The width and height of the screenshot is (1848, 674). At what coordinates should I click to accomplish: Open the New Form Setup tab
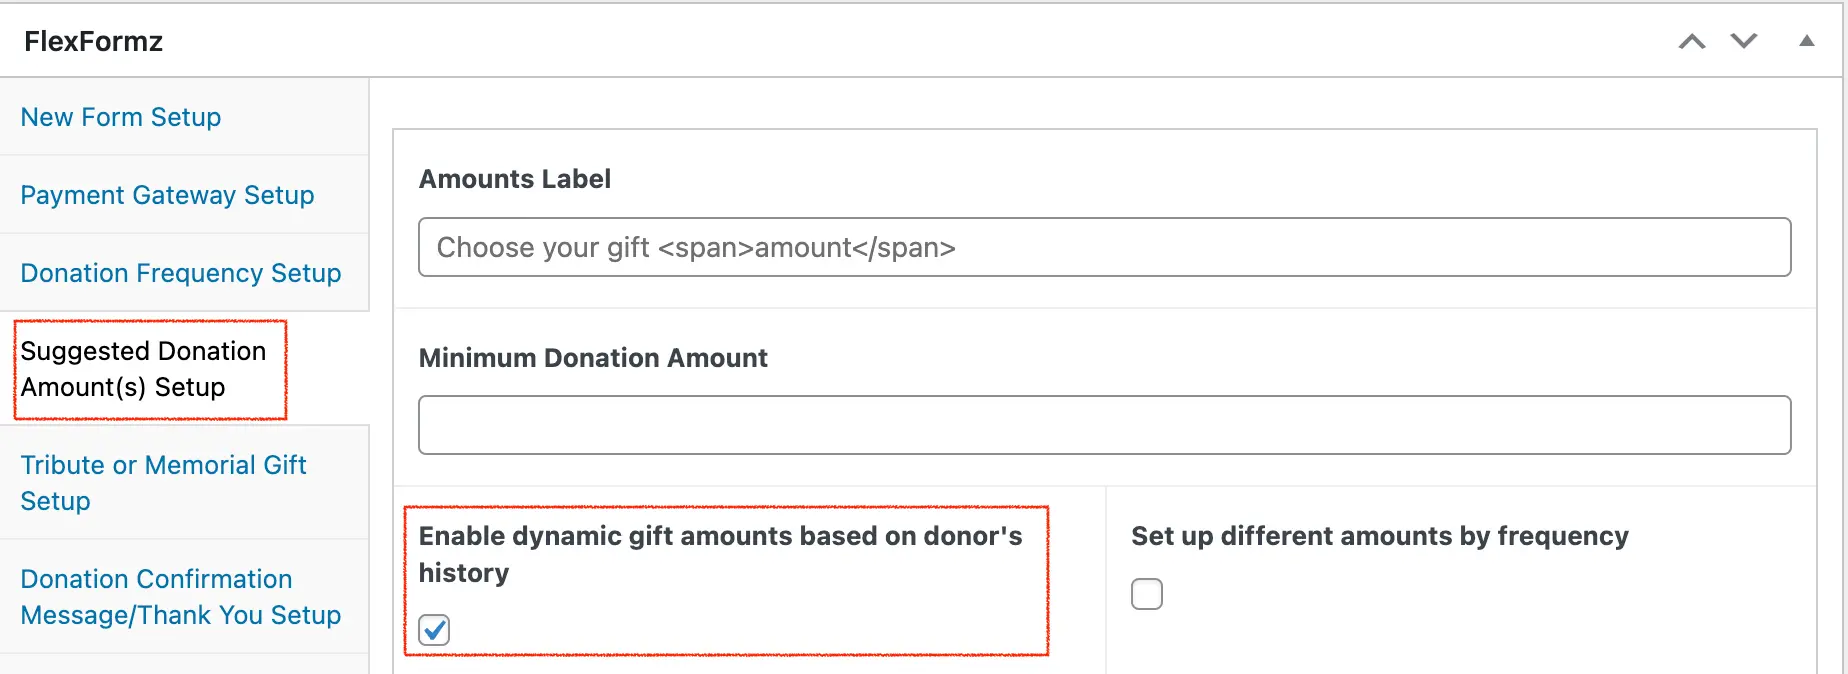121,117
